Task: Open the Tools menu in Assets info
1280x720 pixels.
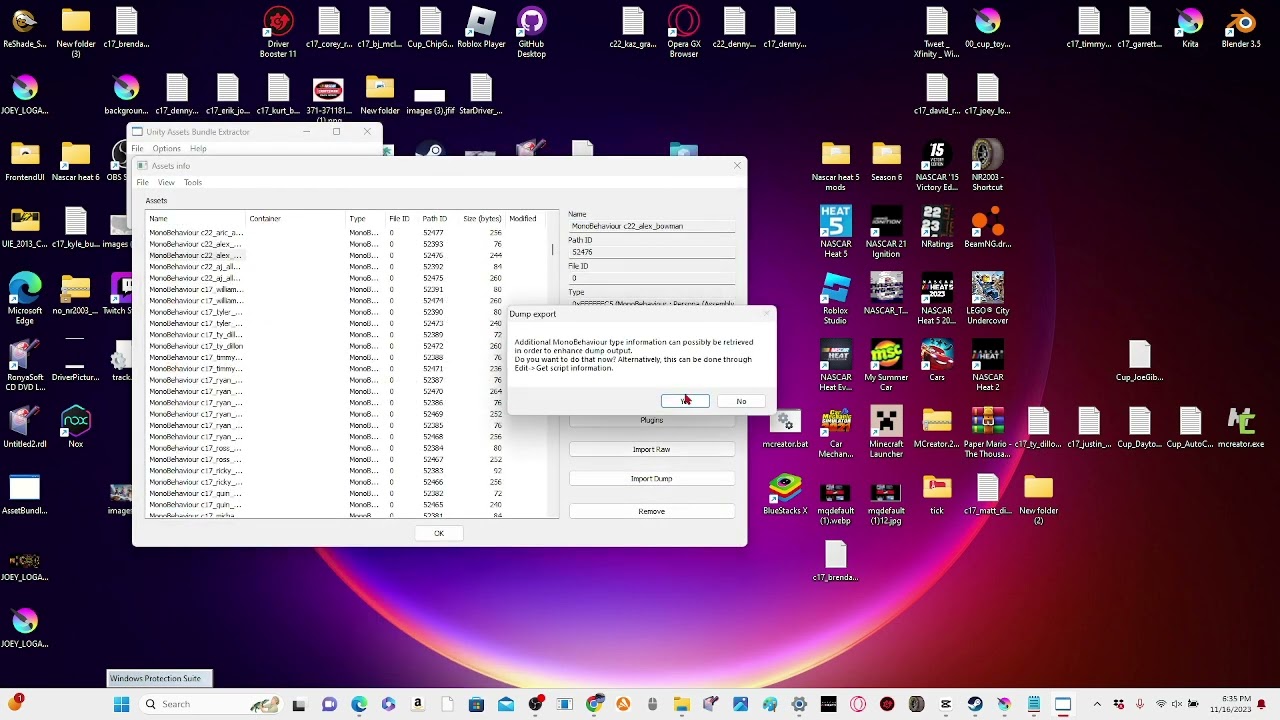Action: (193, 183)
